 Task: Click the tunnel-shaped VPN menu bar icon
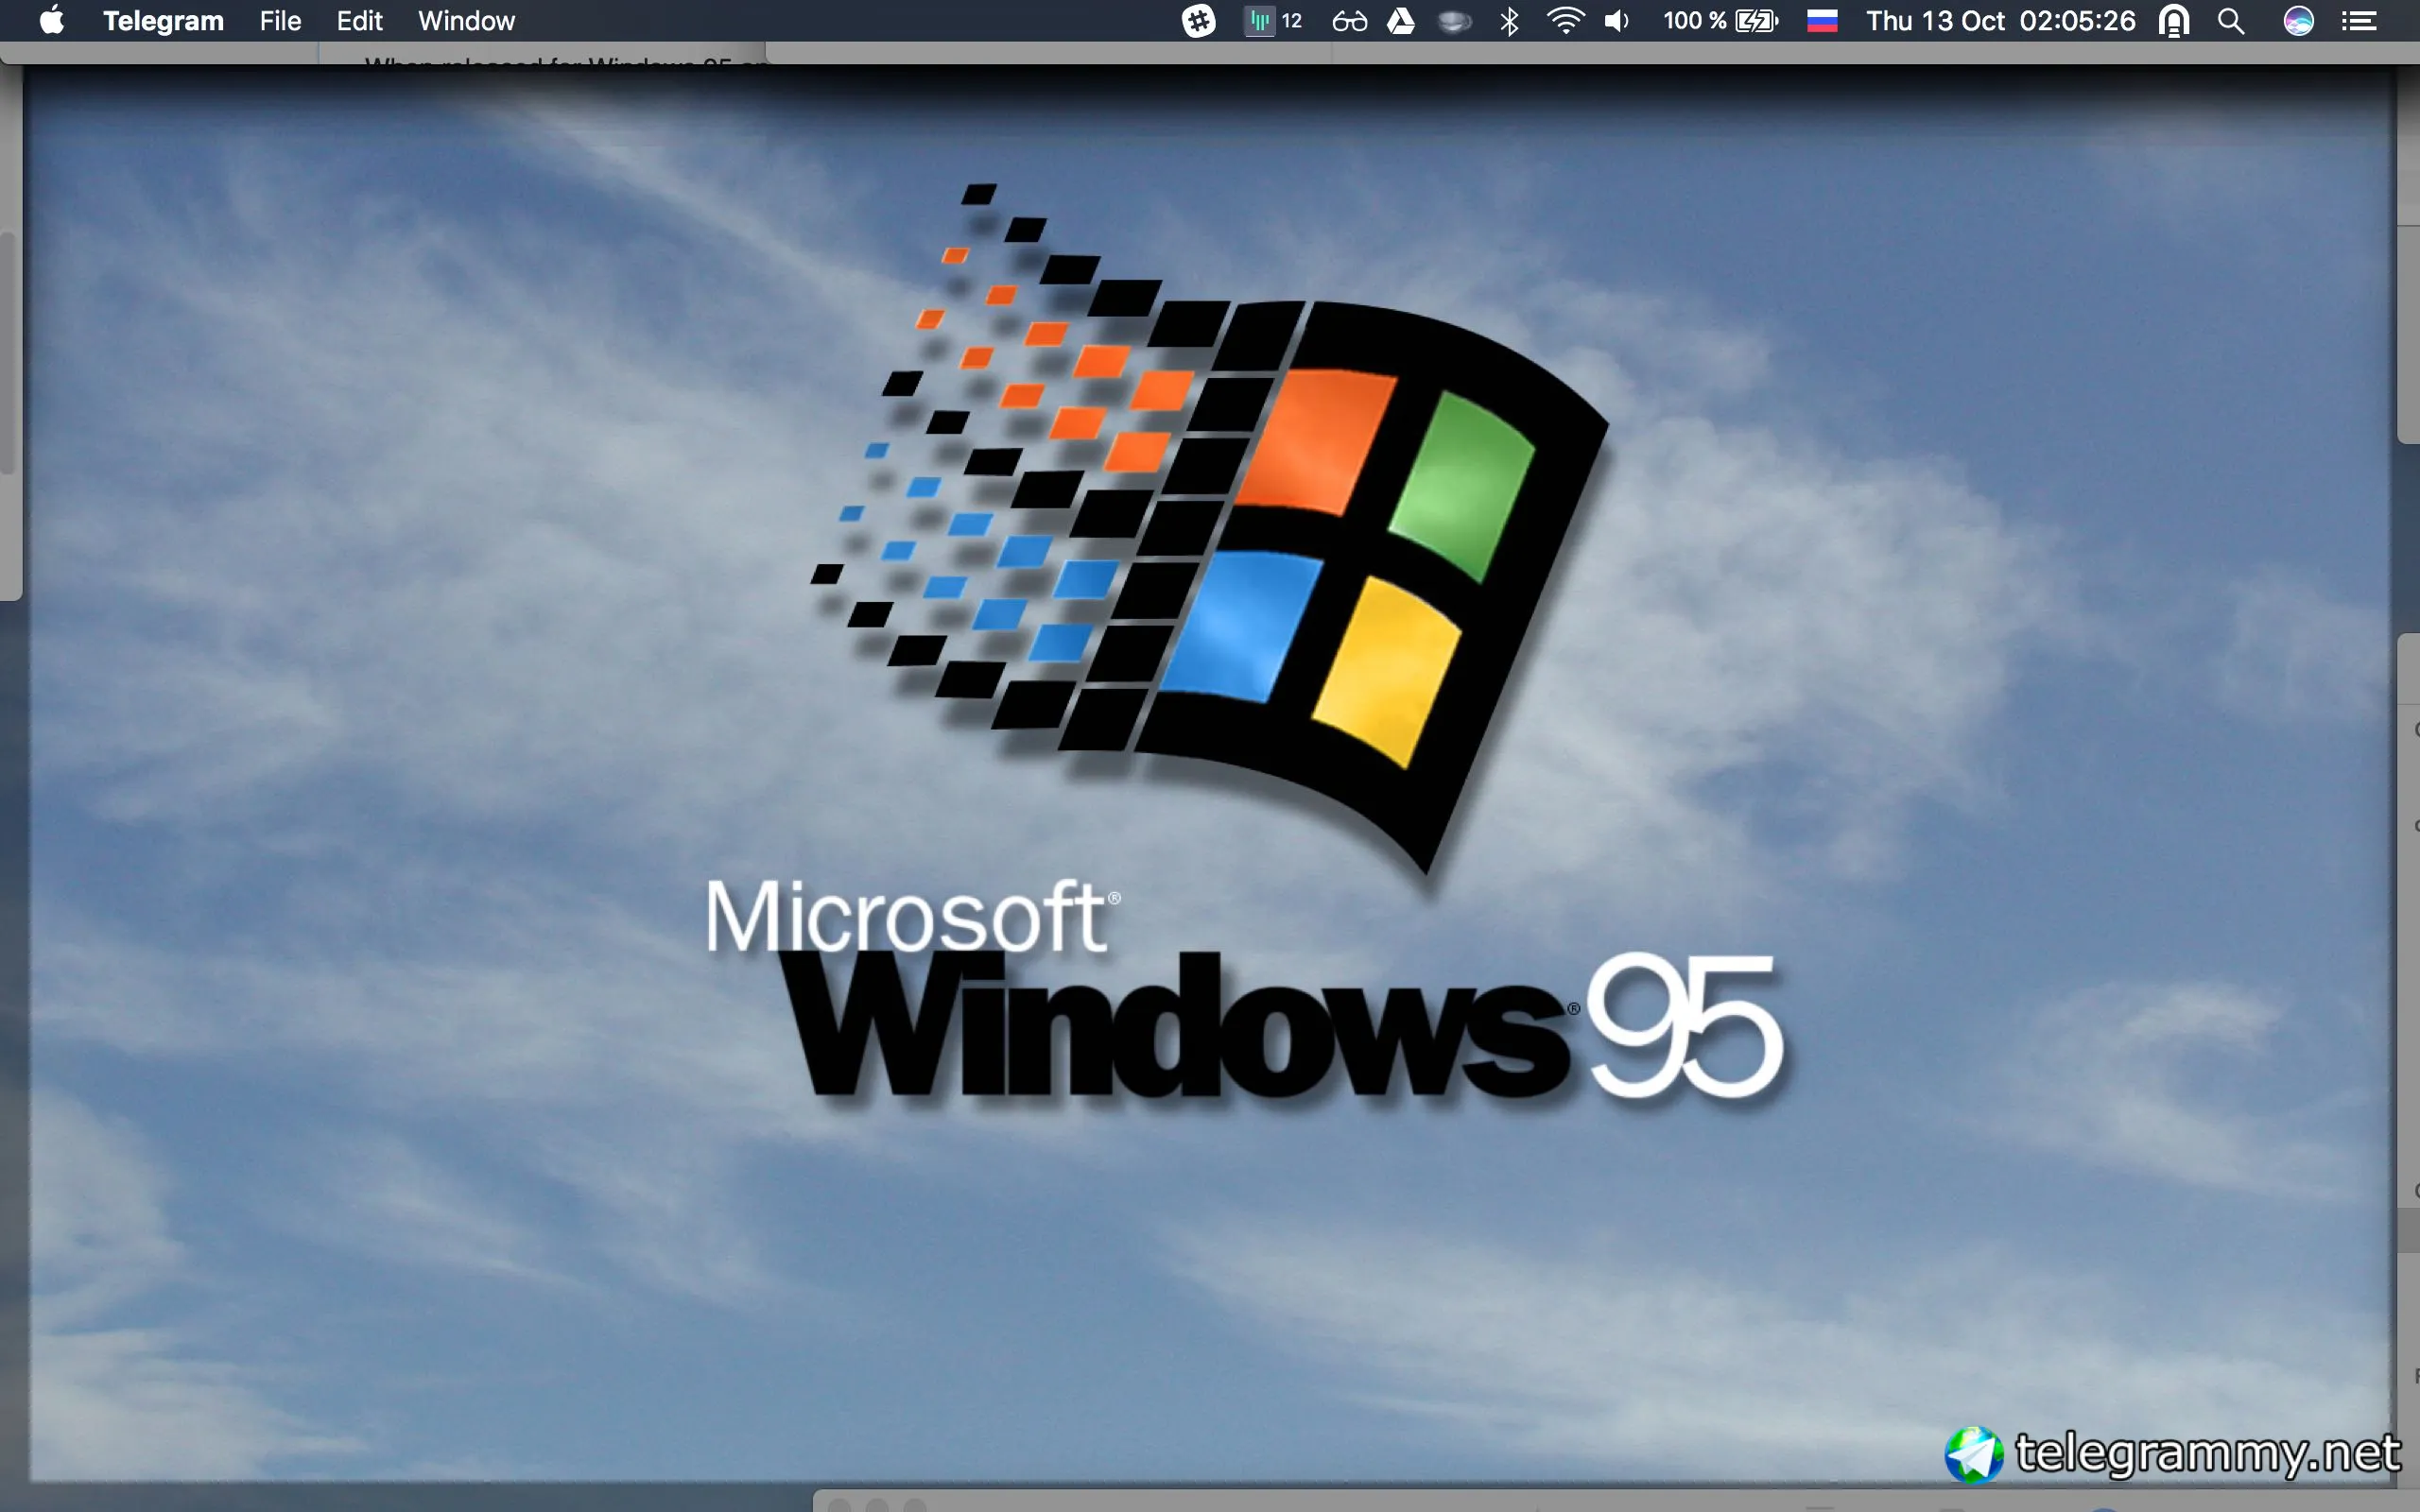pos(2174,21)
